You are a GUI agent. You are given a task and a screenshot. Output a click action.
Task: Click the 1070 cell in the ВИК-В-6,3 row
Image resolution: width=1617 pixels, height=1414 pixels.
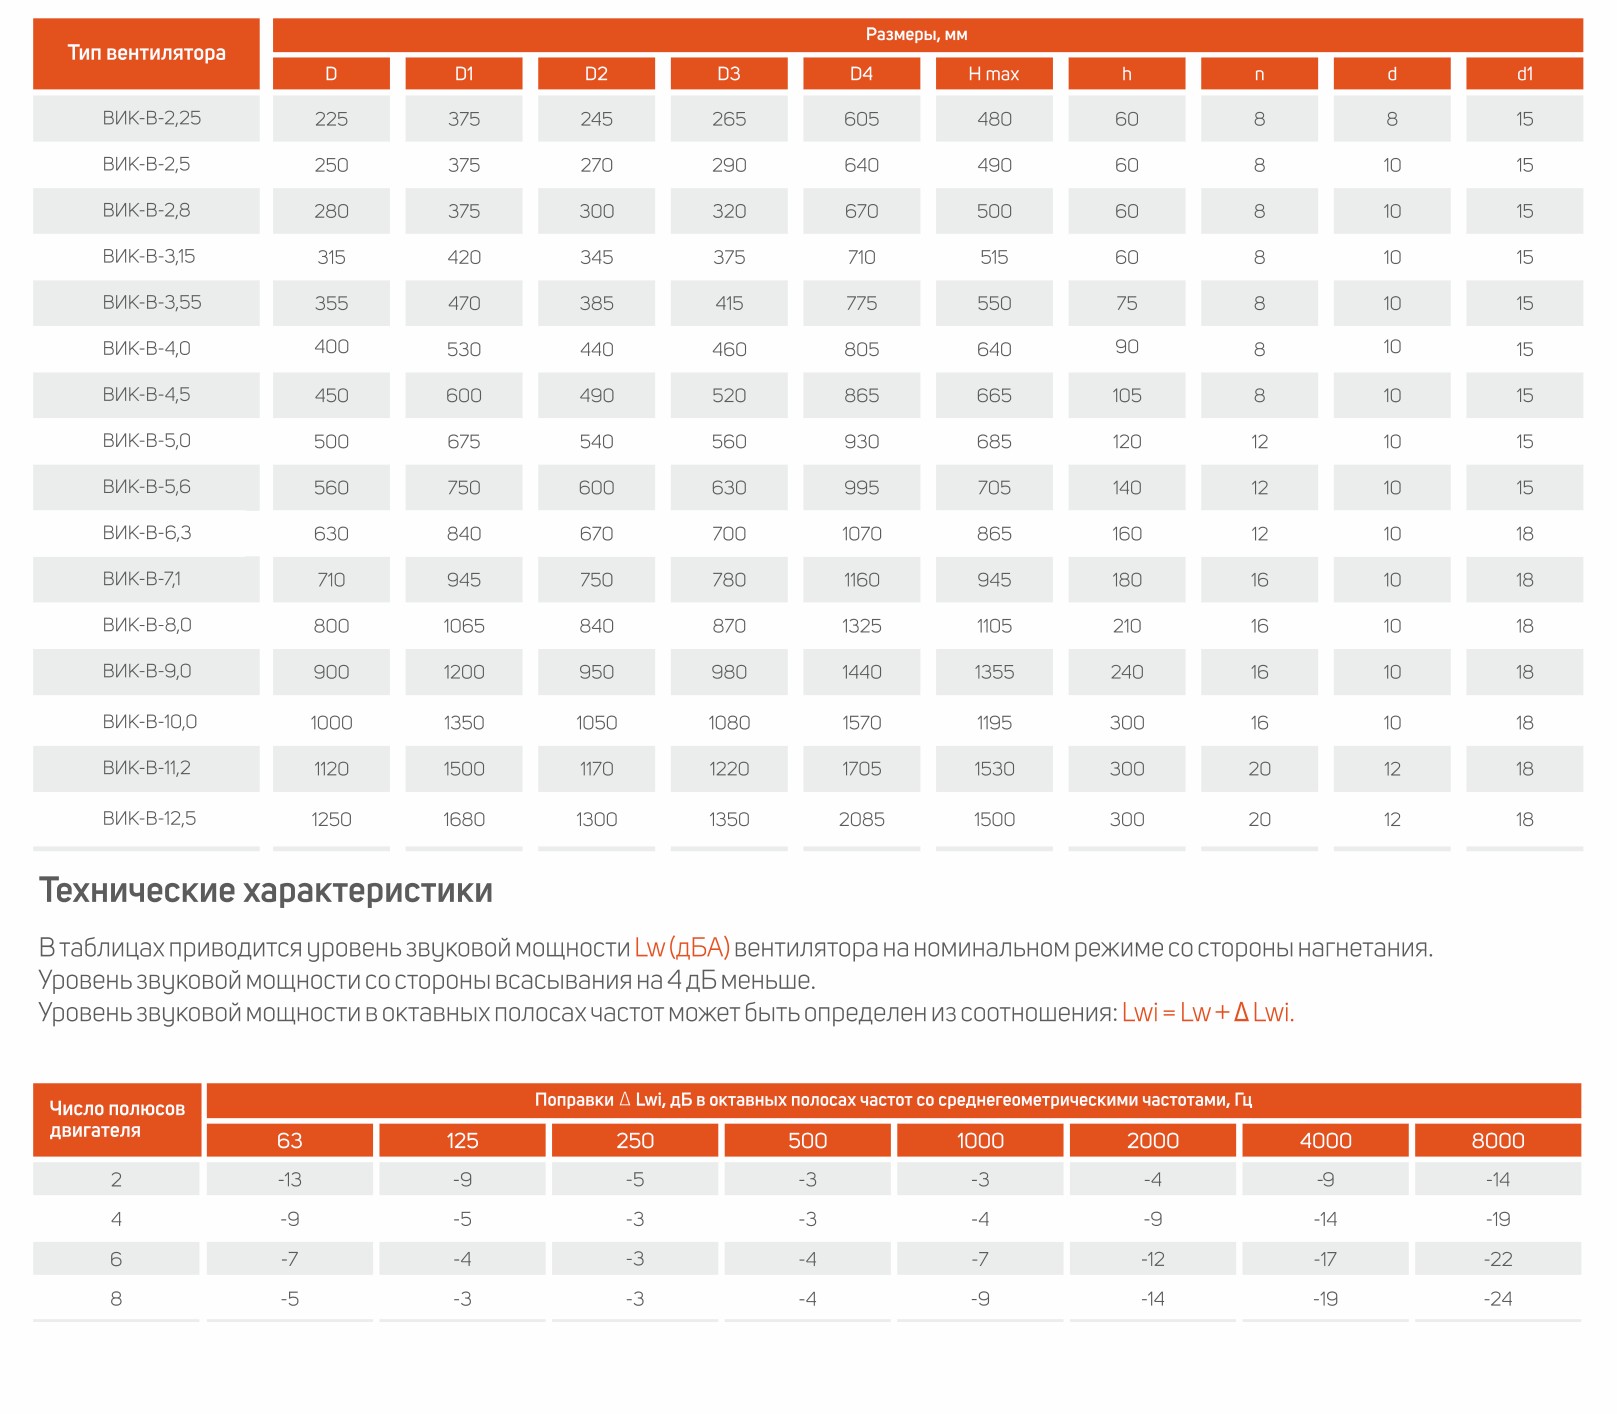861,533
